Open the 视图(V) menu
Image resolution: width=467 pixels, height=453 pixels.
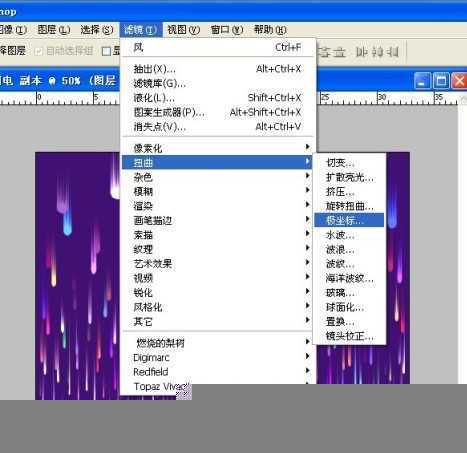click(183, 30)
